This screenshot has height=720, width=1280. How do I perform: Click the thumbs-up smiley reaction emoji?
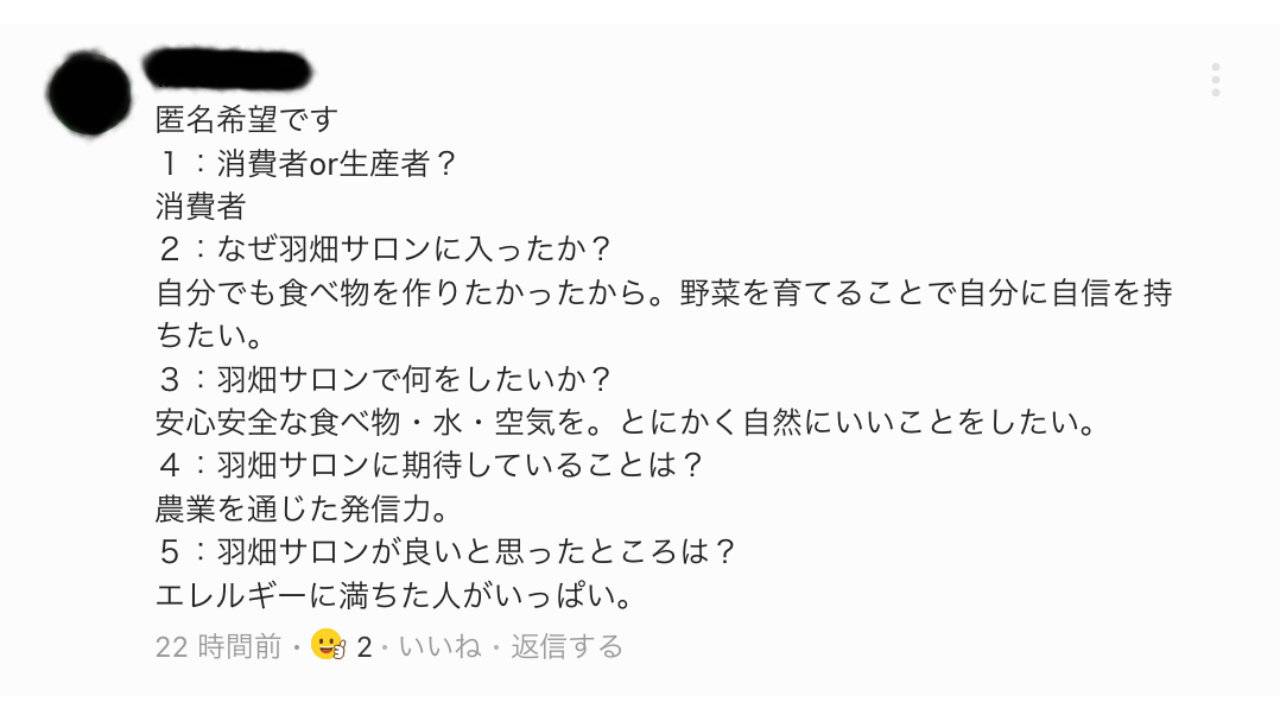click(328, 645)
